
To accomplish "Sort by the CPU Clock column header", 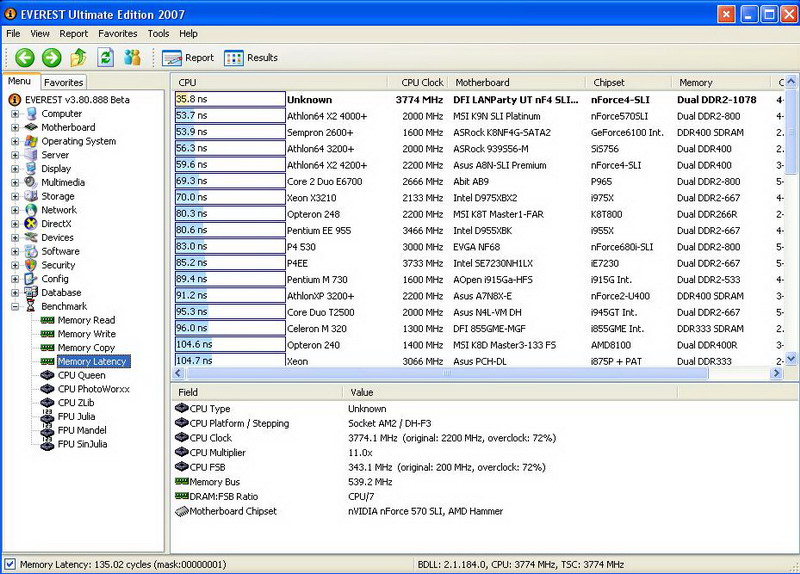I will 417,82.
